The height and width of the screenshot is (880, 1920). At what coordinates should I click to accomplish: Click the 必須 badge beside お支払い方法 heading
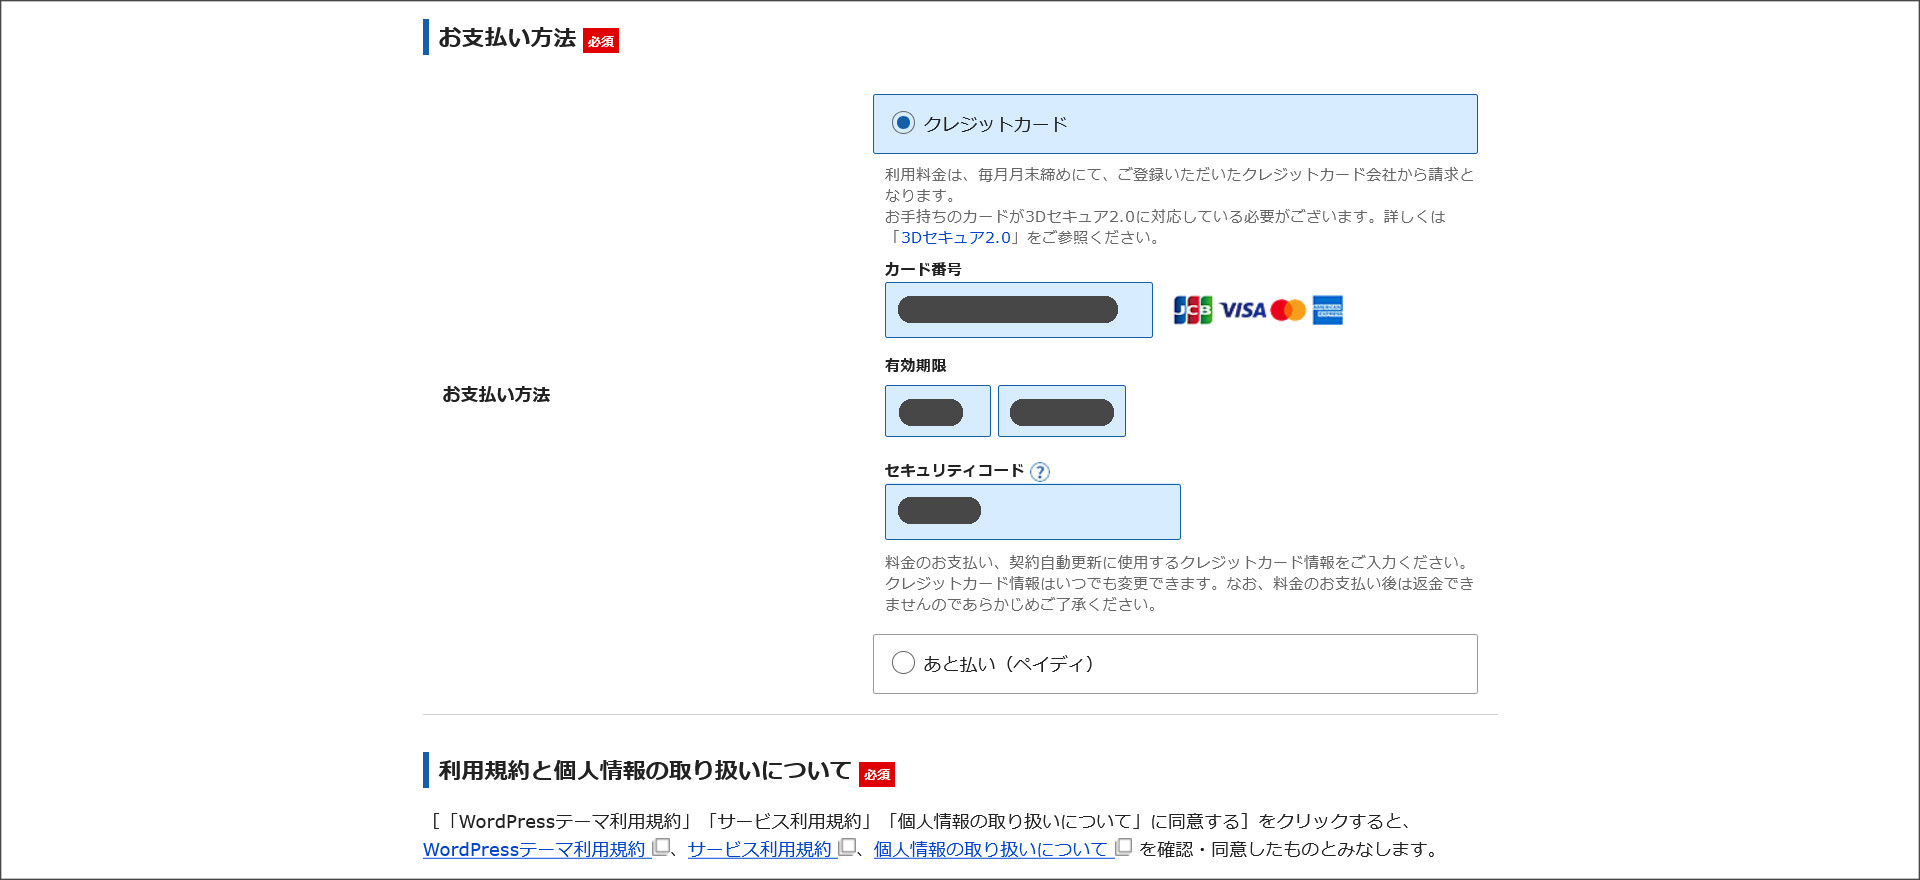pos(601,41)
